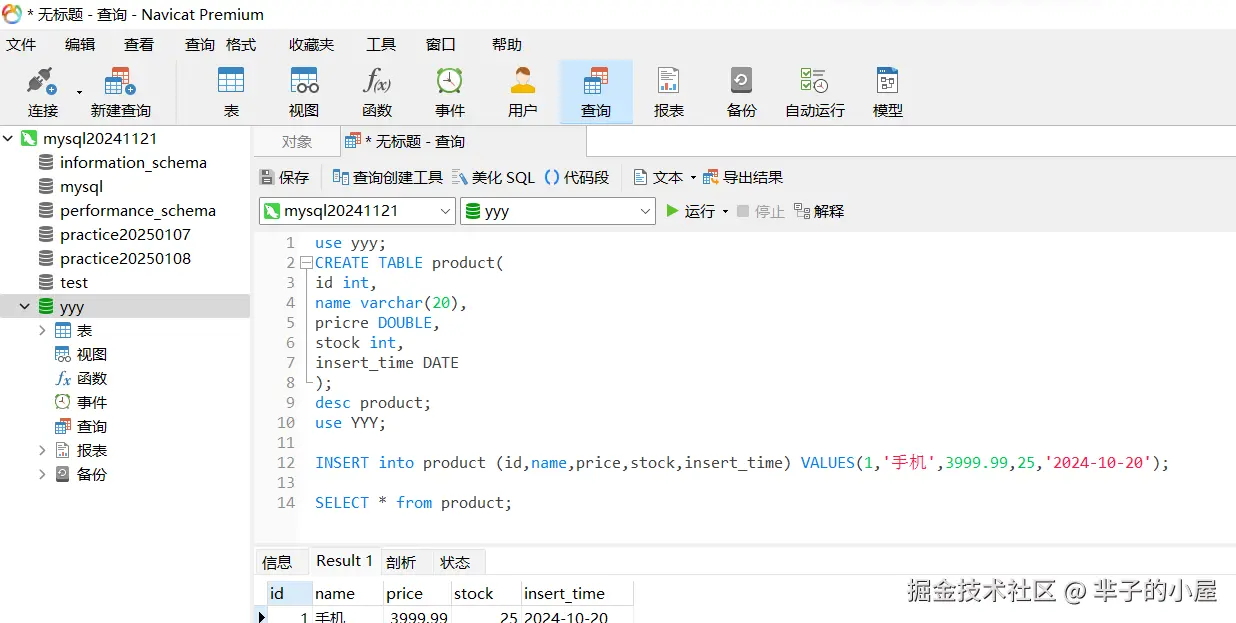The height and width of the screenshot is (623, 1236).
Task: Collapse the yyy database tree node
Action: 25,306
